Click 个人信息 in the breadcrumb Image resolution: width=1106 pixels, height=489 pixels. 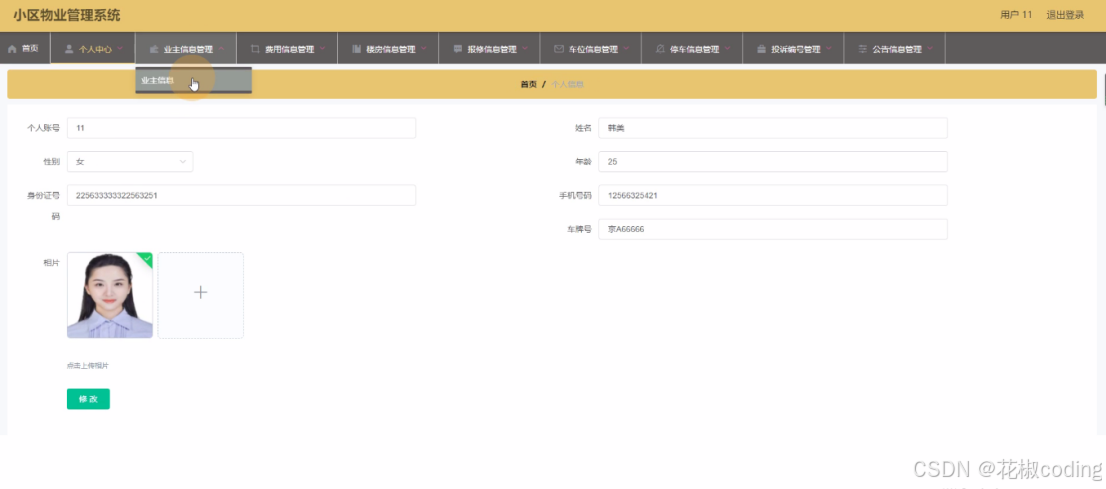tap(567, 84)
